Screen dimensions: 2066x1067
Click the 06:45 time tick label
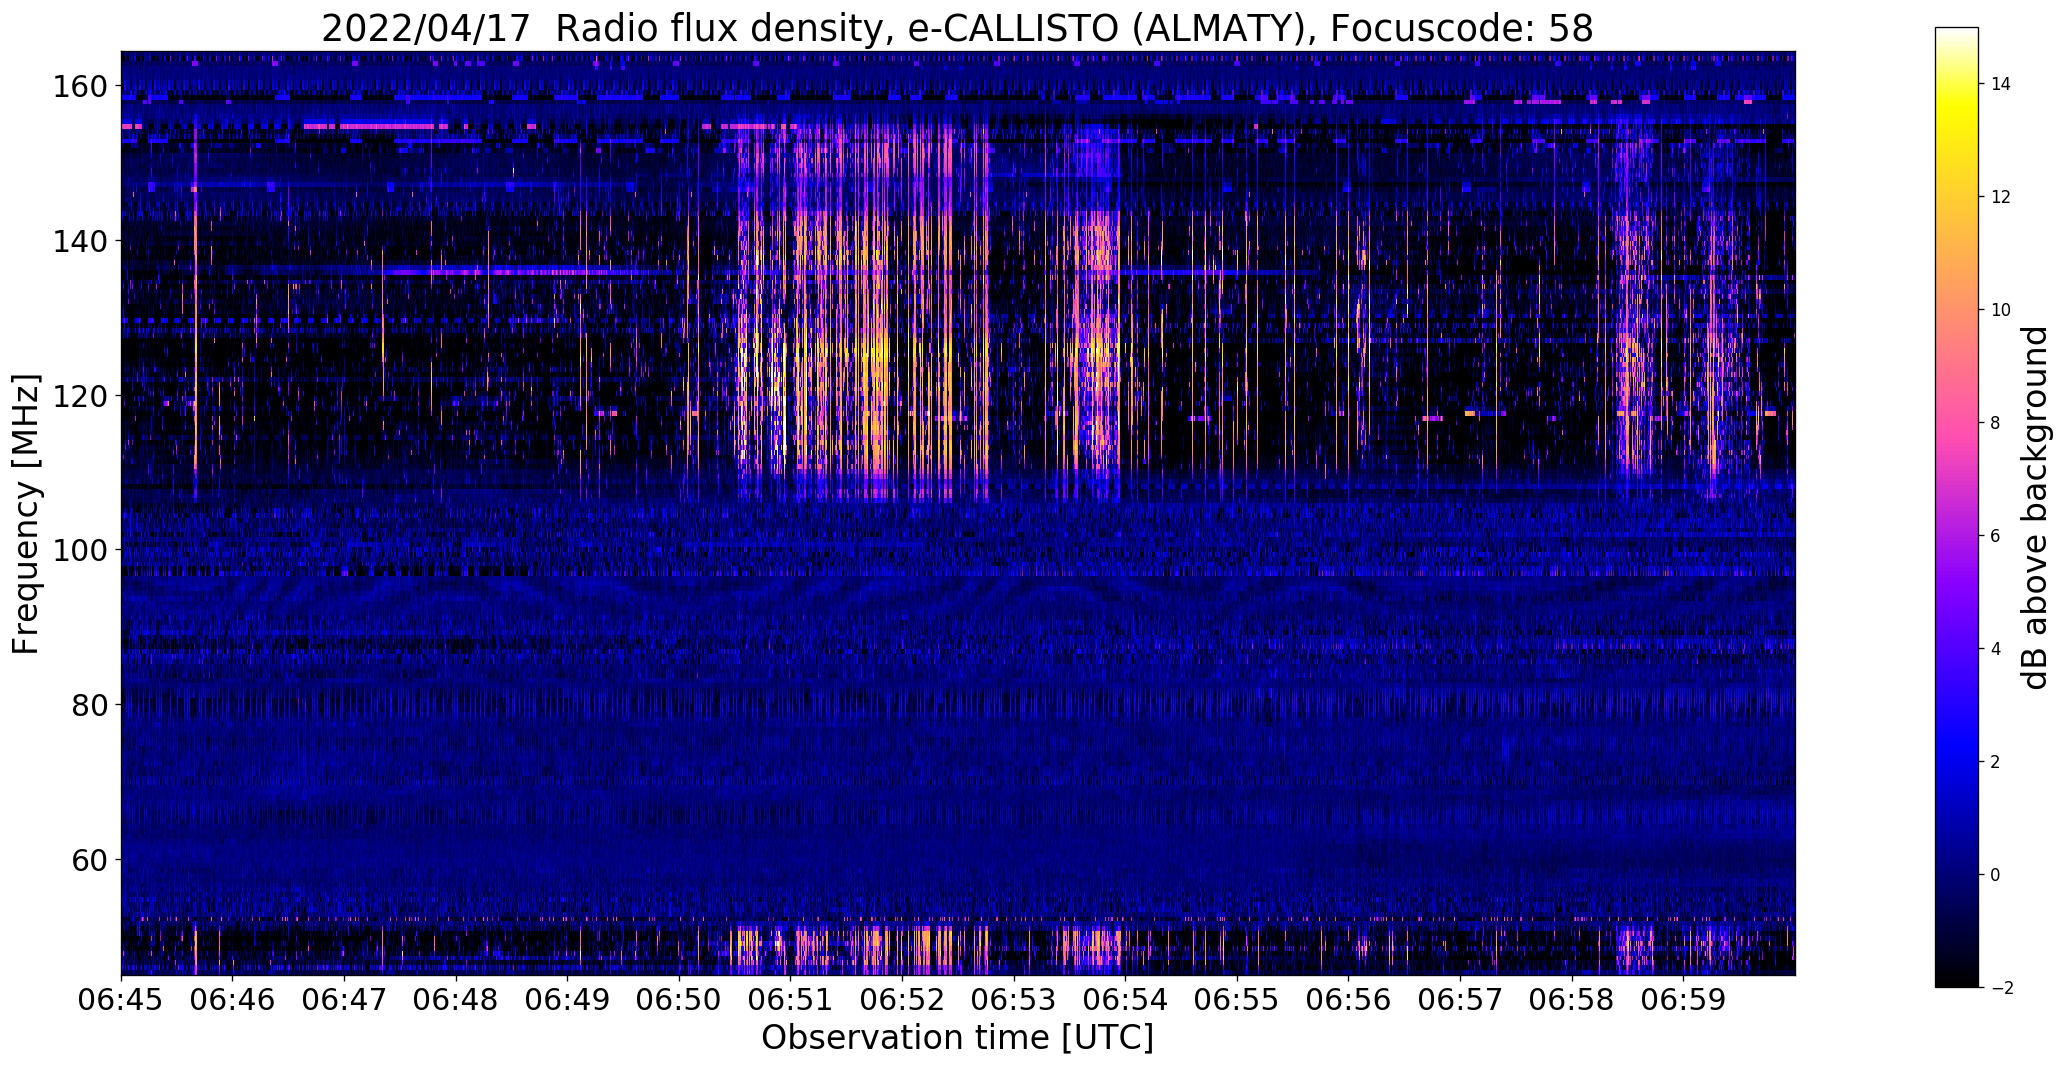click(122, 1000)
